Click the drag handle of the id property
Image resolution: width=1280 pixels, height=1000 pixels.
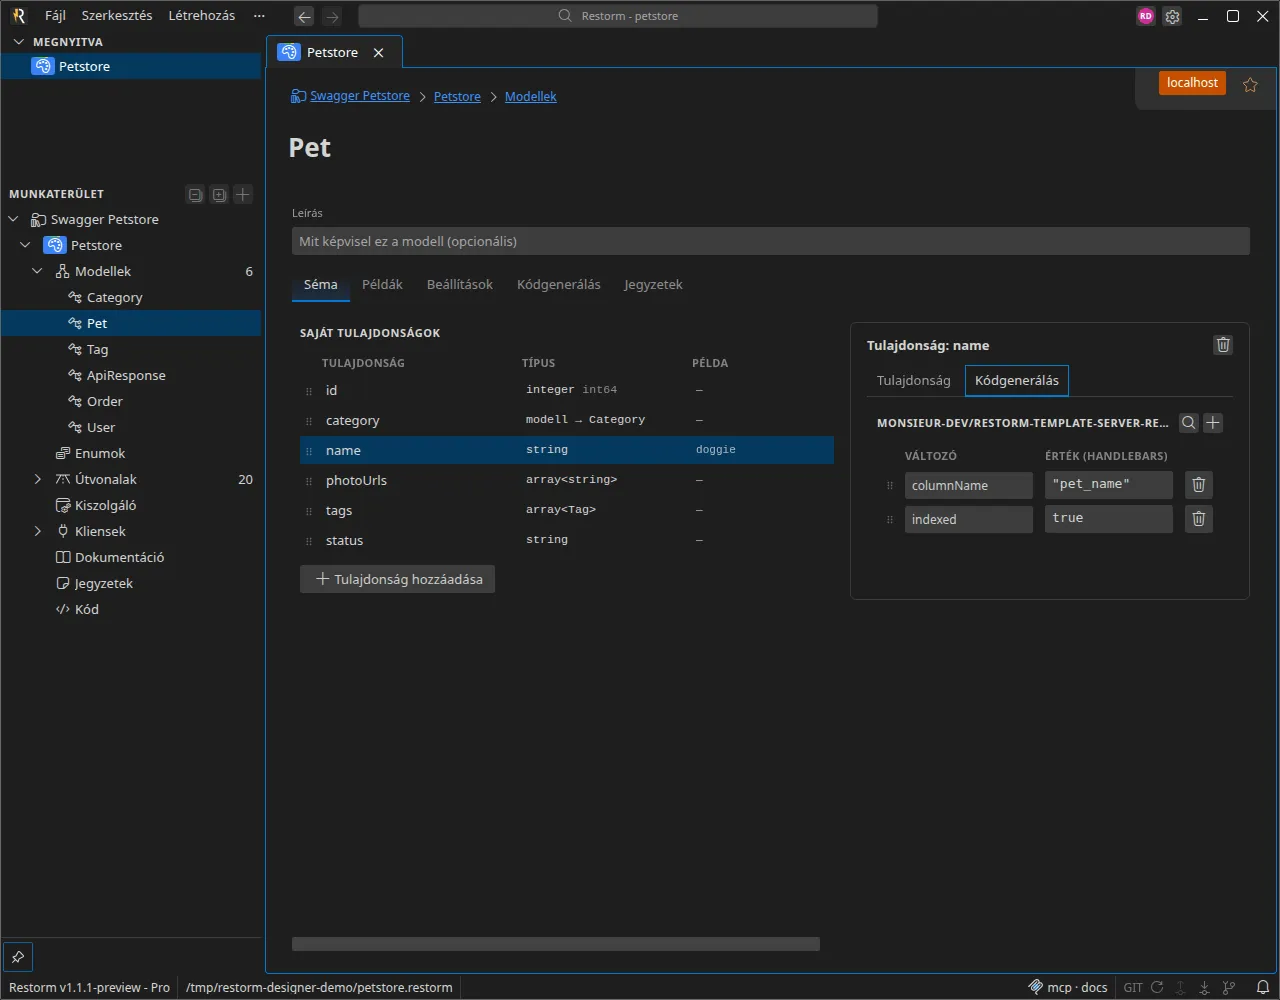point(309,391)
